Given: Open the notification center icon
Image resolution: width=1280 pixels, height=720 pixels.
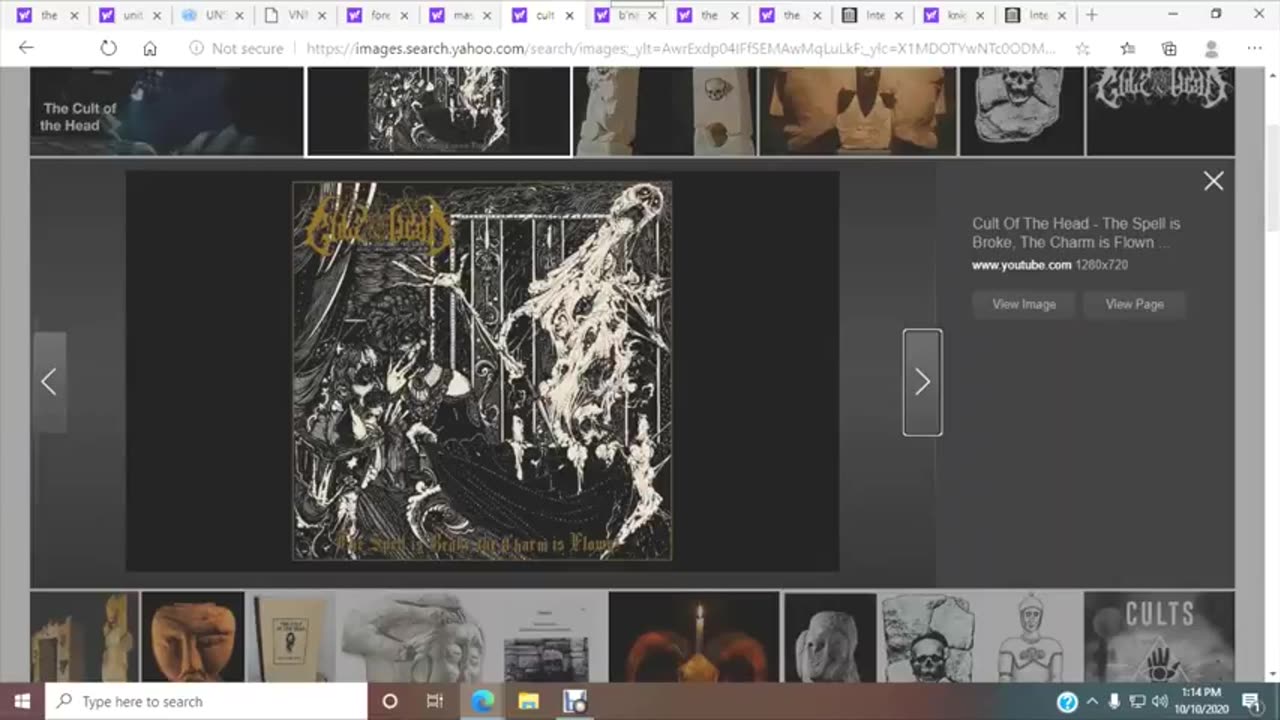Looking at the screenshot, I should 1251,702.
